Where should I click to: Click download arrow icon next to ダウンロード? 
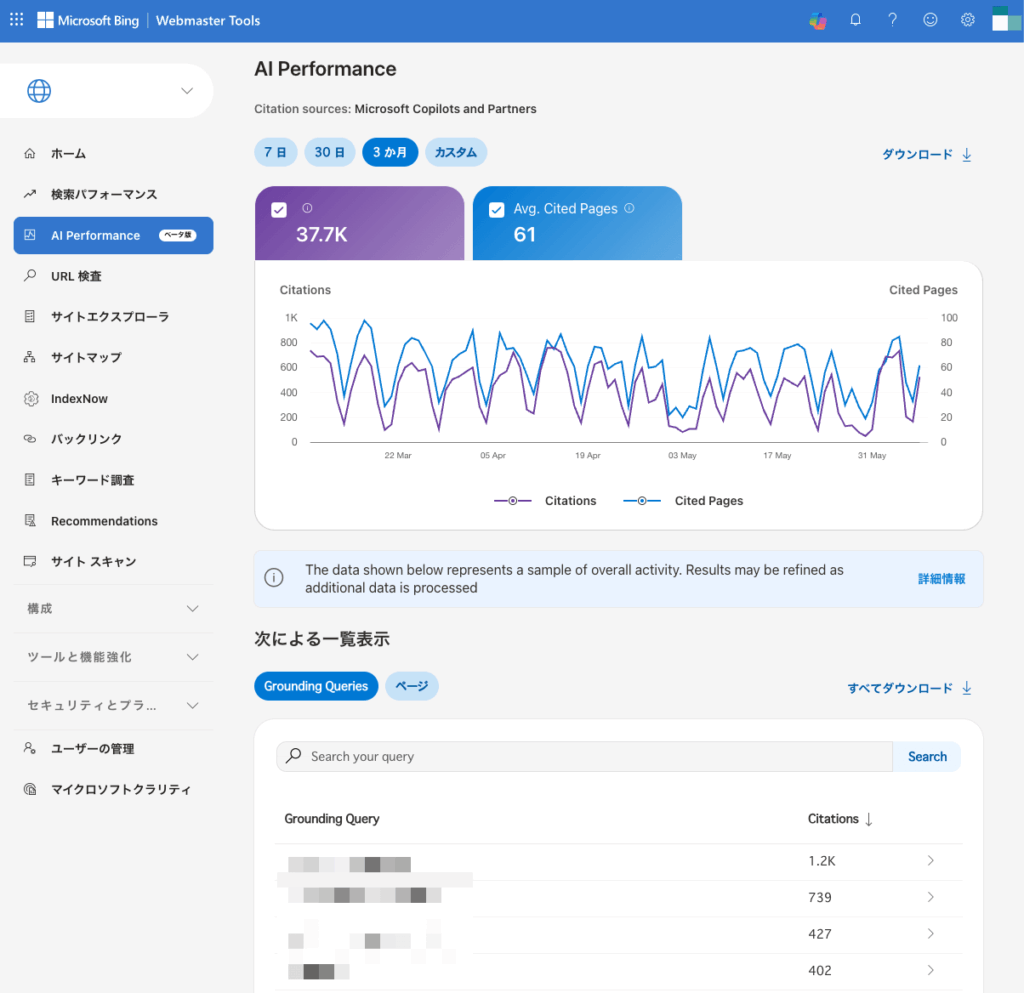967,155
